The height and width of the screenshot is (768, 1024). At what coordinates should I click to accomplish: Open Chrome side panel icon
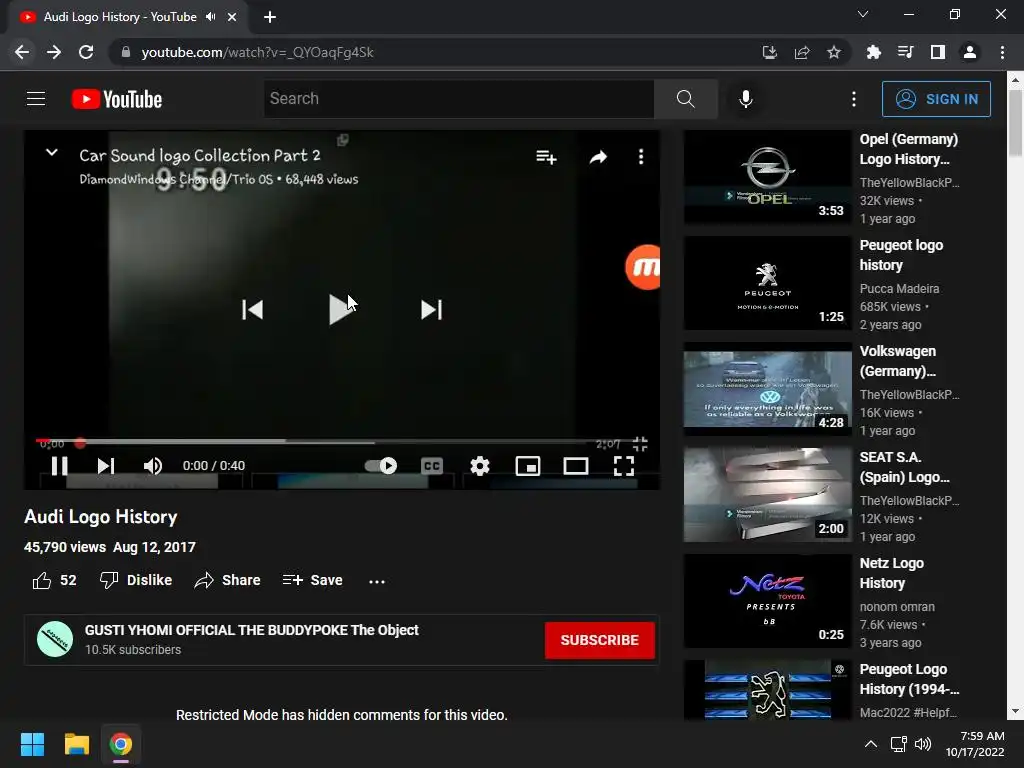coord(938,52)
